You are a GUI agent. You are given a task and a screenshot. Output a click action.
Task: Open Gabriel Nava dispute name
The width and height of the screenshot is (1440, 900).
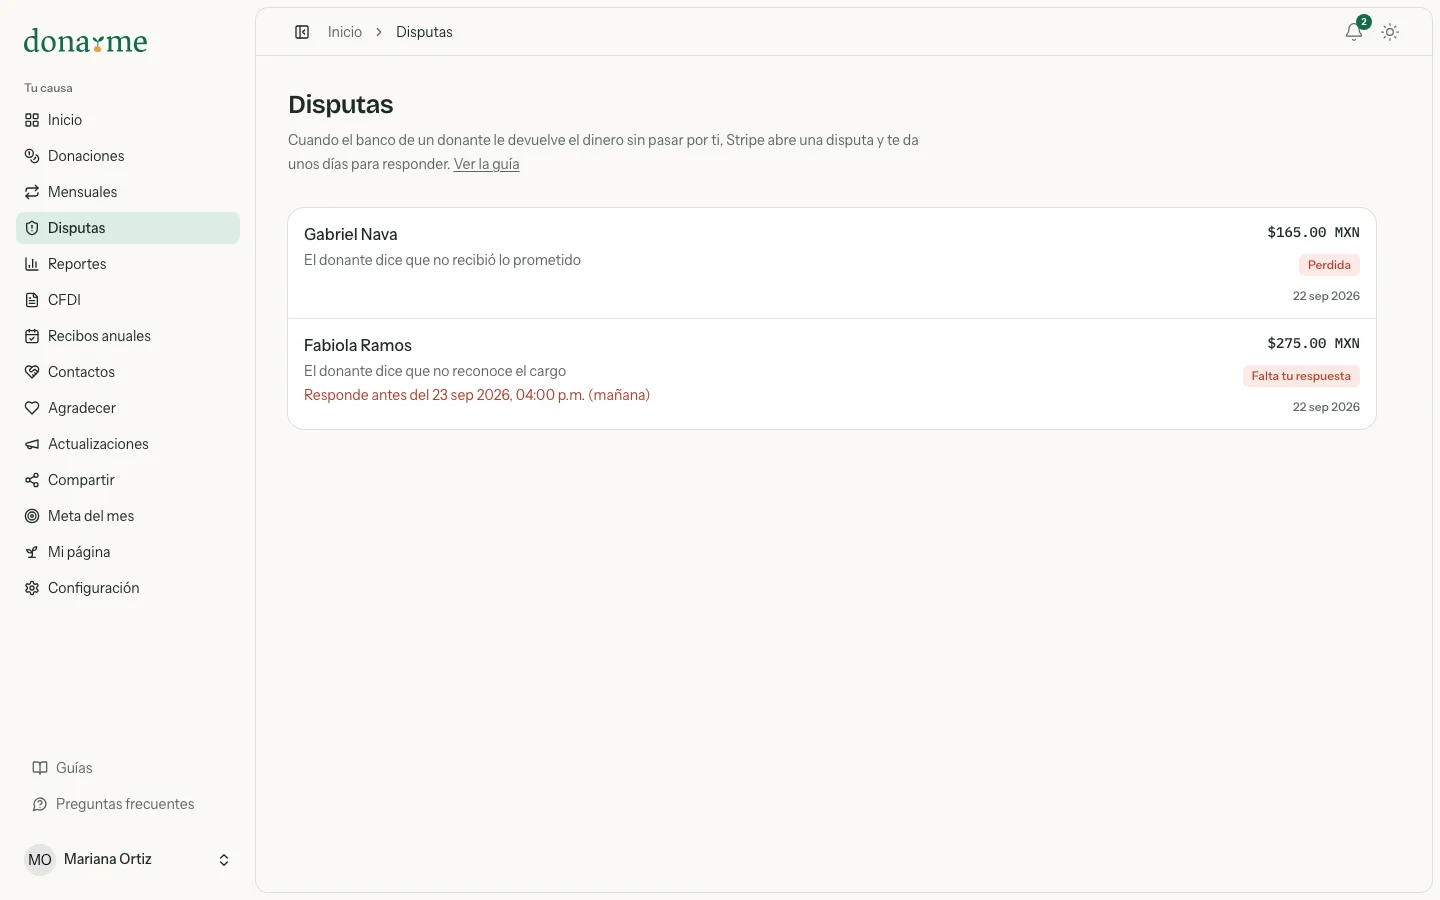351,234
